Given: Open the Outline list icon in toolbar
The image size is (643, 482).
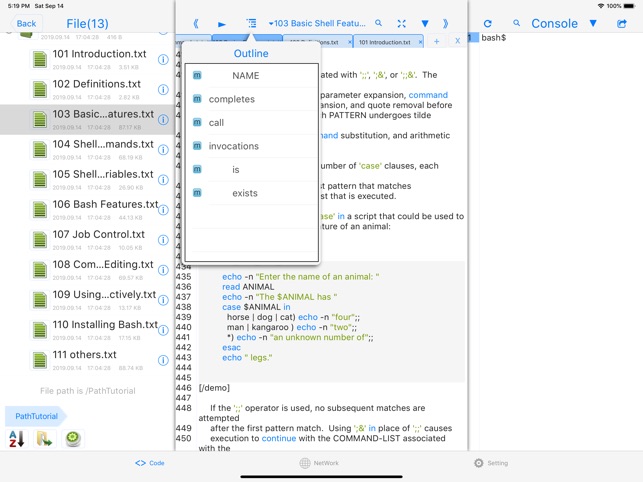Looking at the screenshot, I should click(x=251, y=23).
